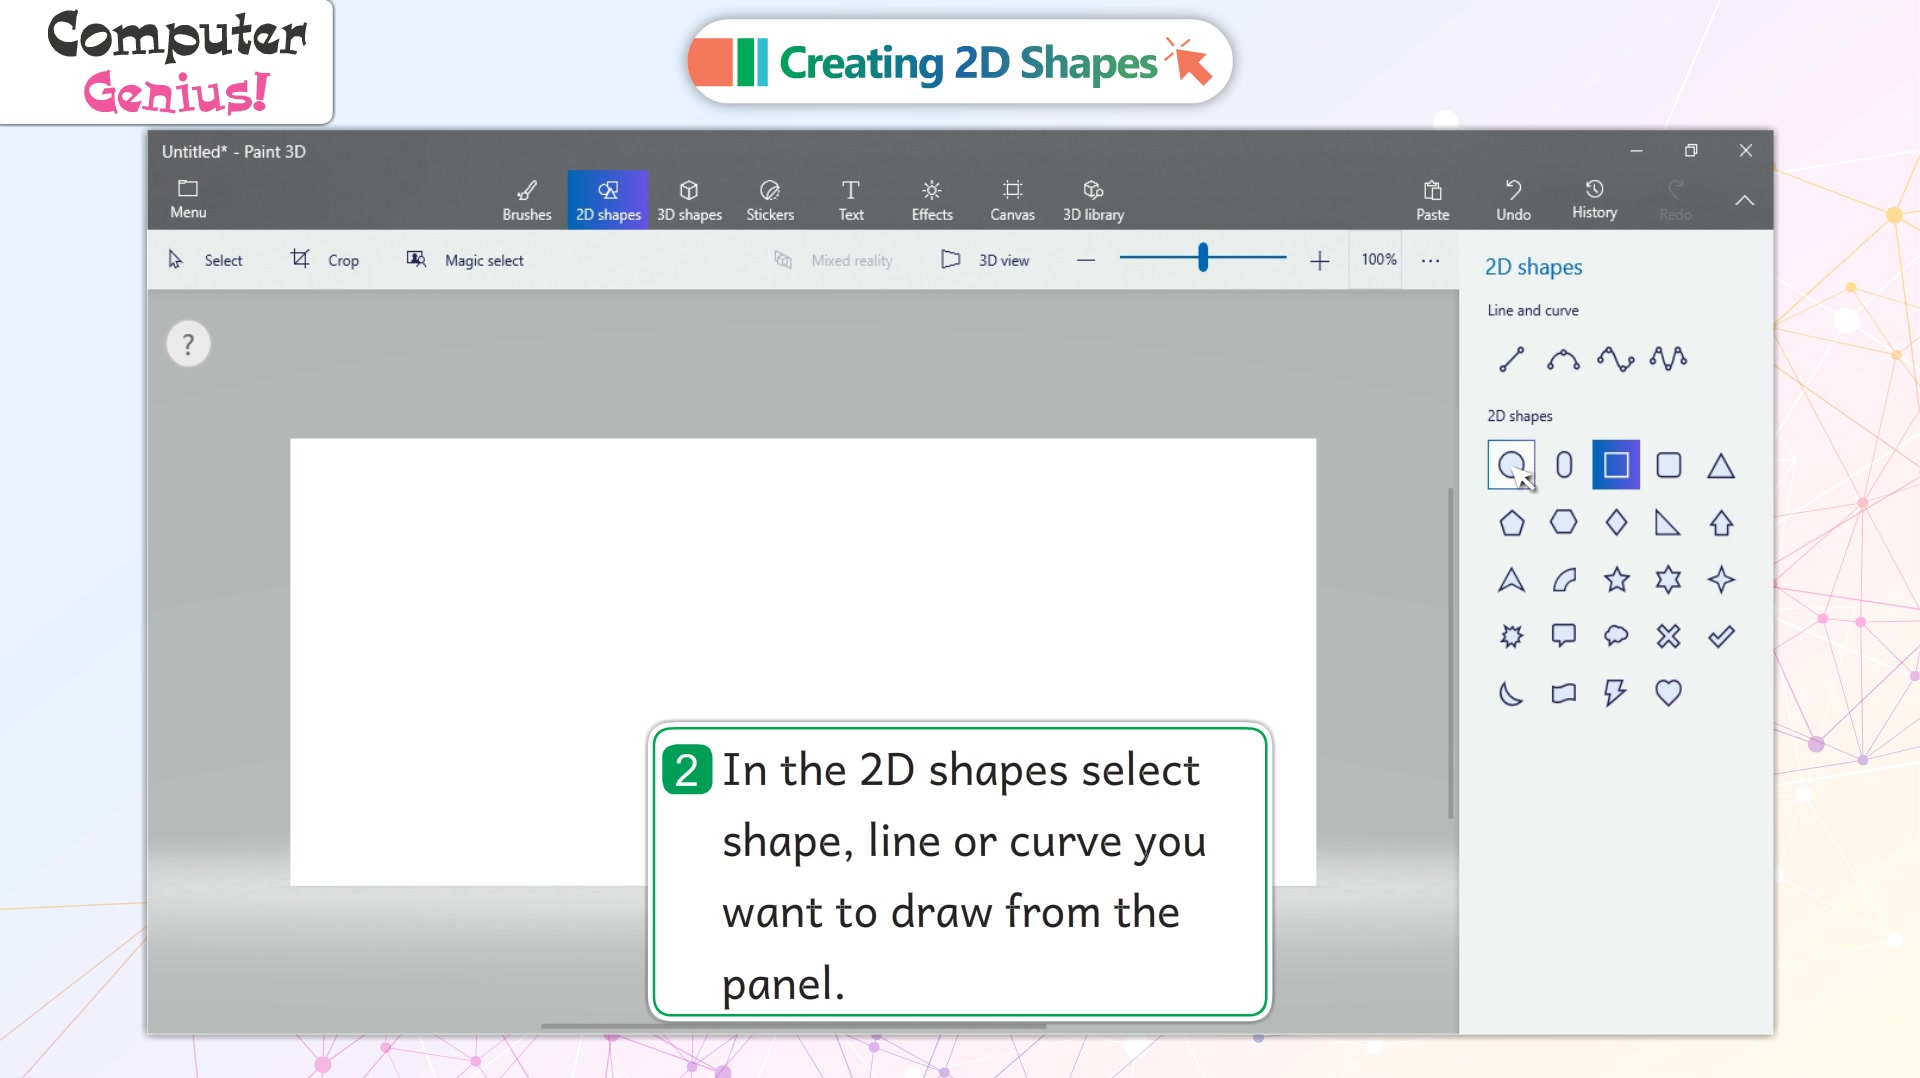Select the Circle shape
Viewport: 1920px width, 1078px height.
click(1511, 465)
